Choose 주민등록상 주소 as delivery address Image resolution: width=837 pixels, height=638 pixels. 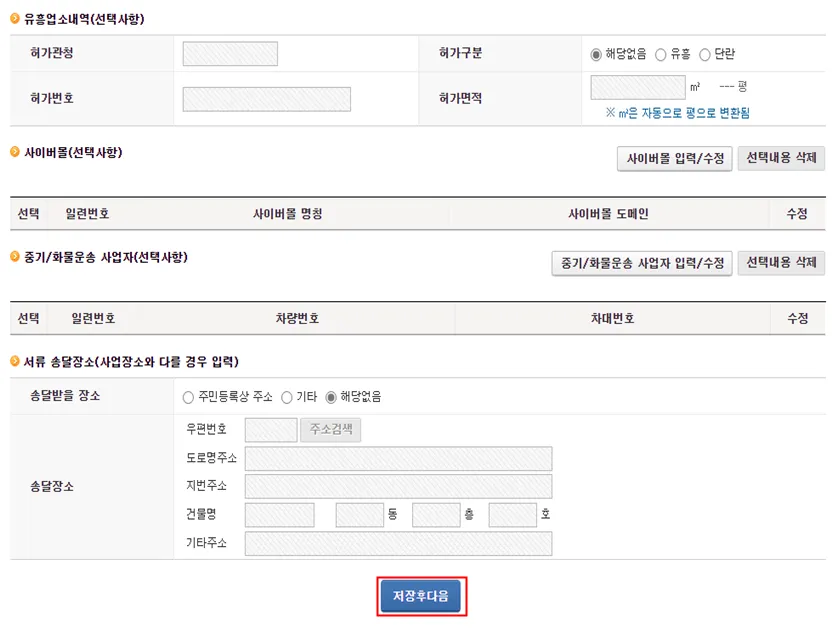188,397
